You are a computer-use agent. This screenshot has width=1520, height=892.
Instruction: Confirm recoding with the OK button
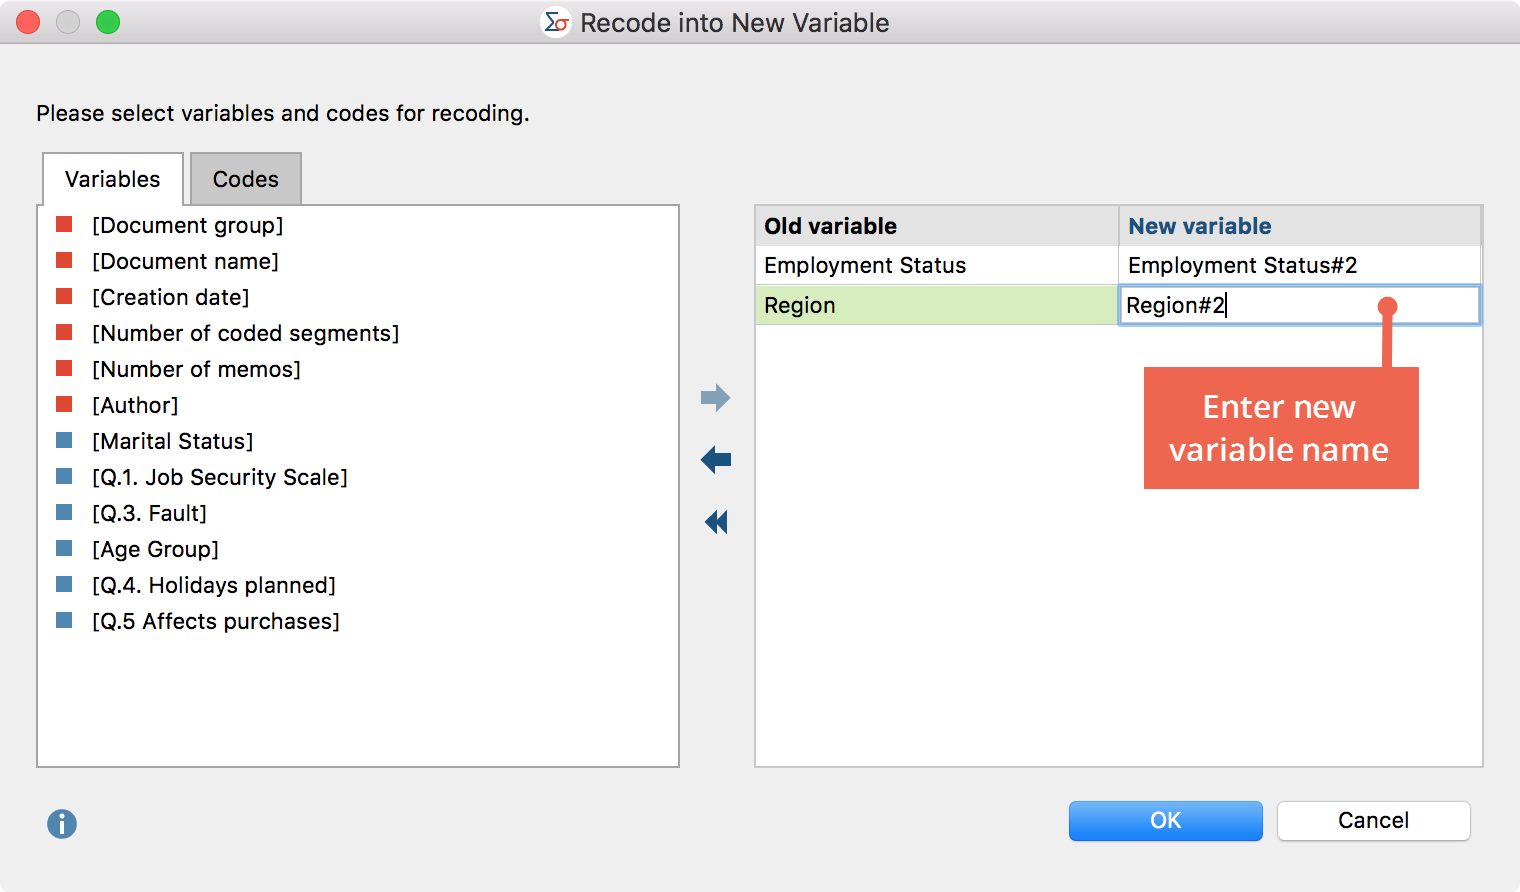[x=1165, y=821]
